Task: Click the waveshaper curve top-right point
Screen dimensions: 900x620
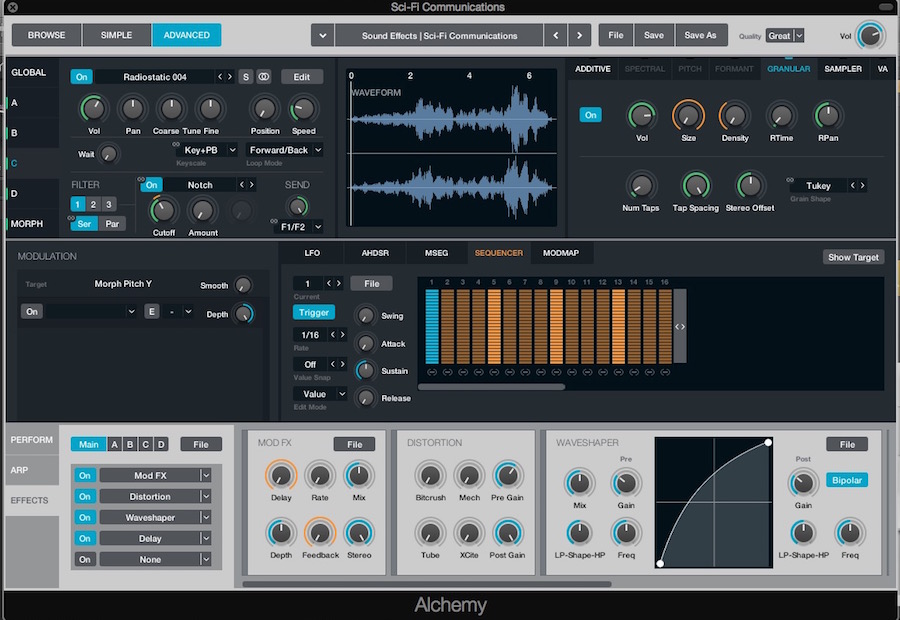Action: tap(768, 443)
